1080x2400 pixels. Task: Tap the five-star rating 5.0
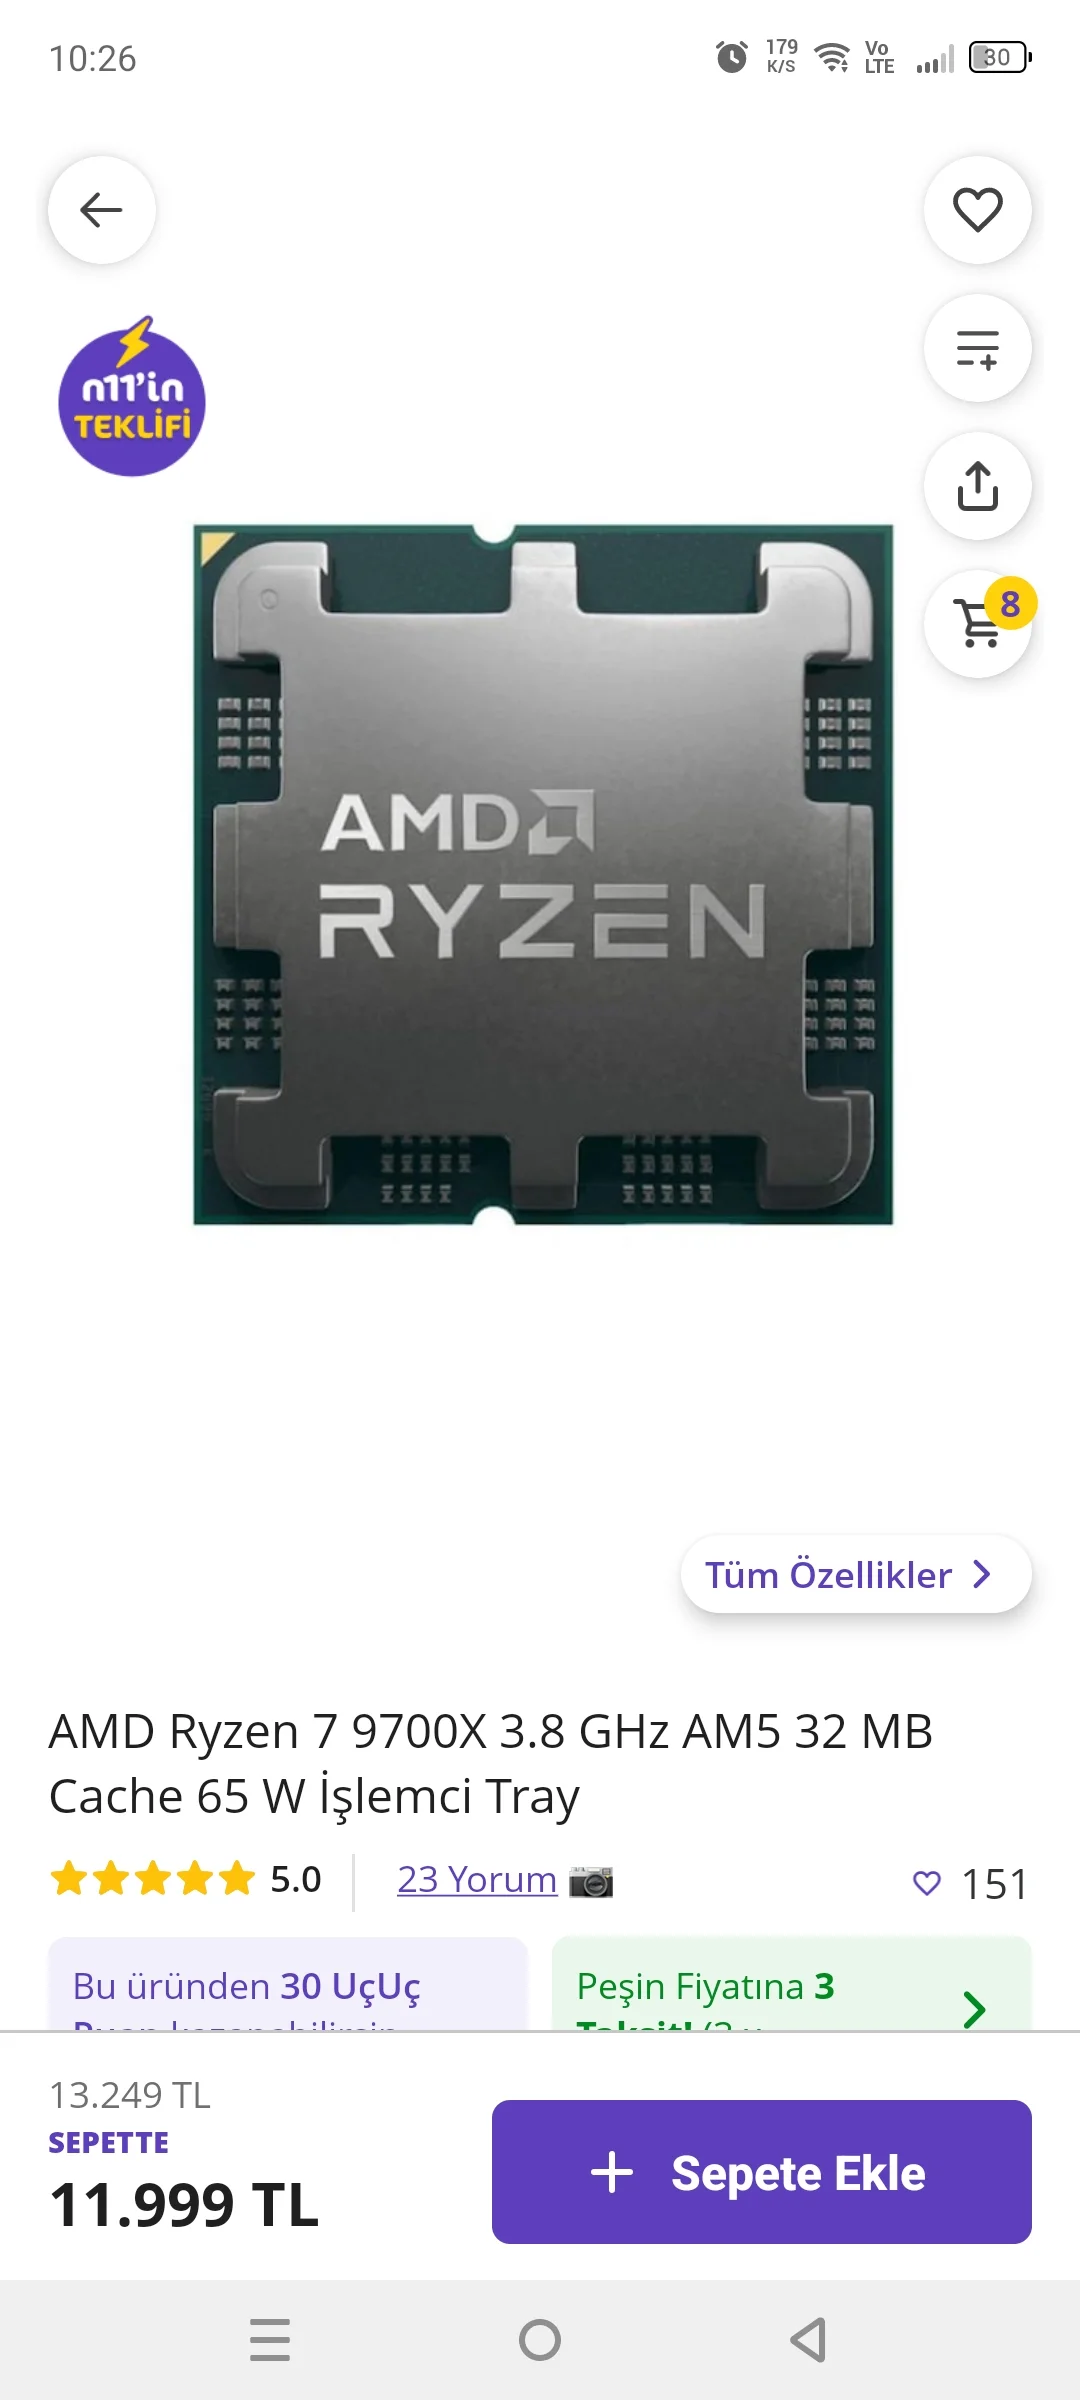(186, 1879)
